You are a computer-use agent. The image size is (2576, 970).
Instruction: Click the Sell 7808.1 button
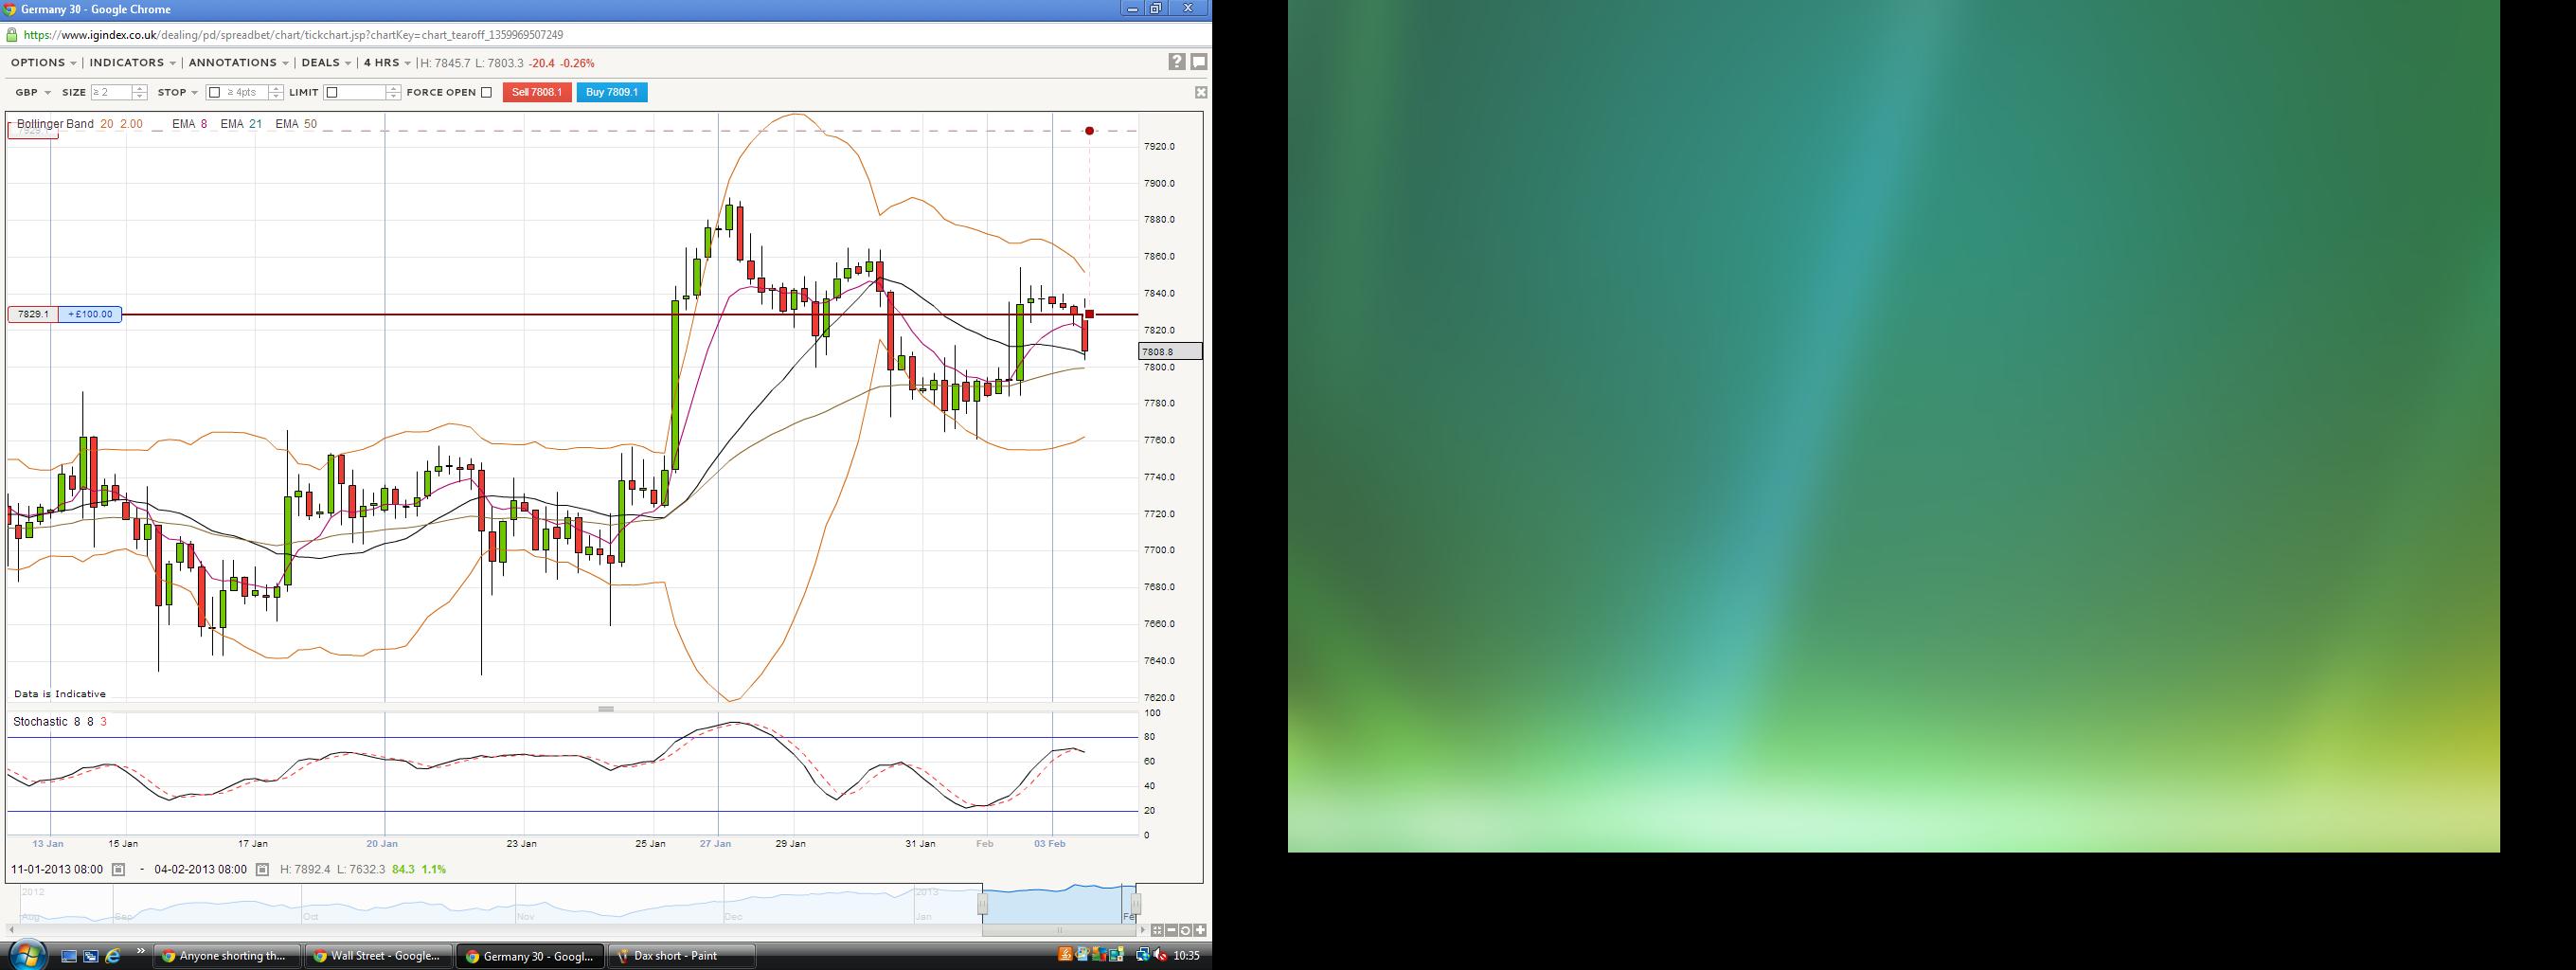(537, 92)
